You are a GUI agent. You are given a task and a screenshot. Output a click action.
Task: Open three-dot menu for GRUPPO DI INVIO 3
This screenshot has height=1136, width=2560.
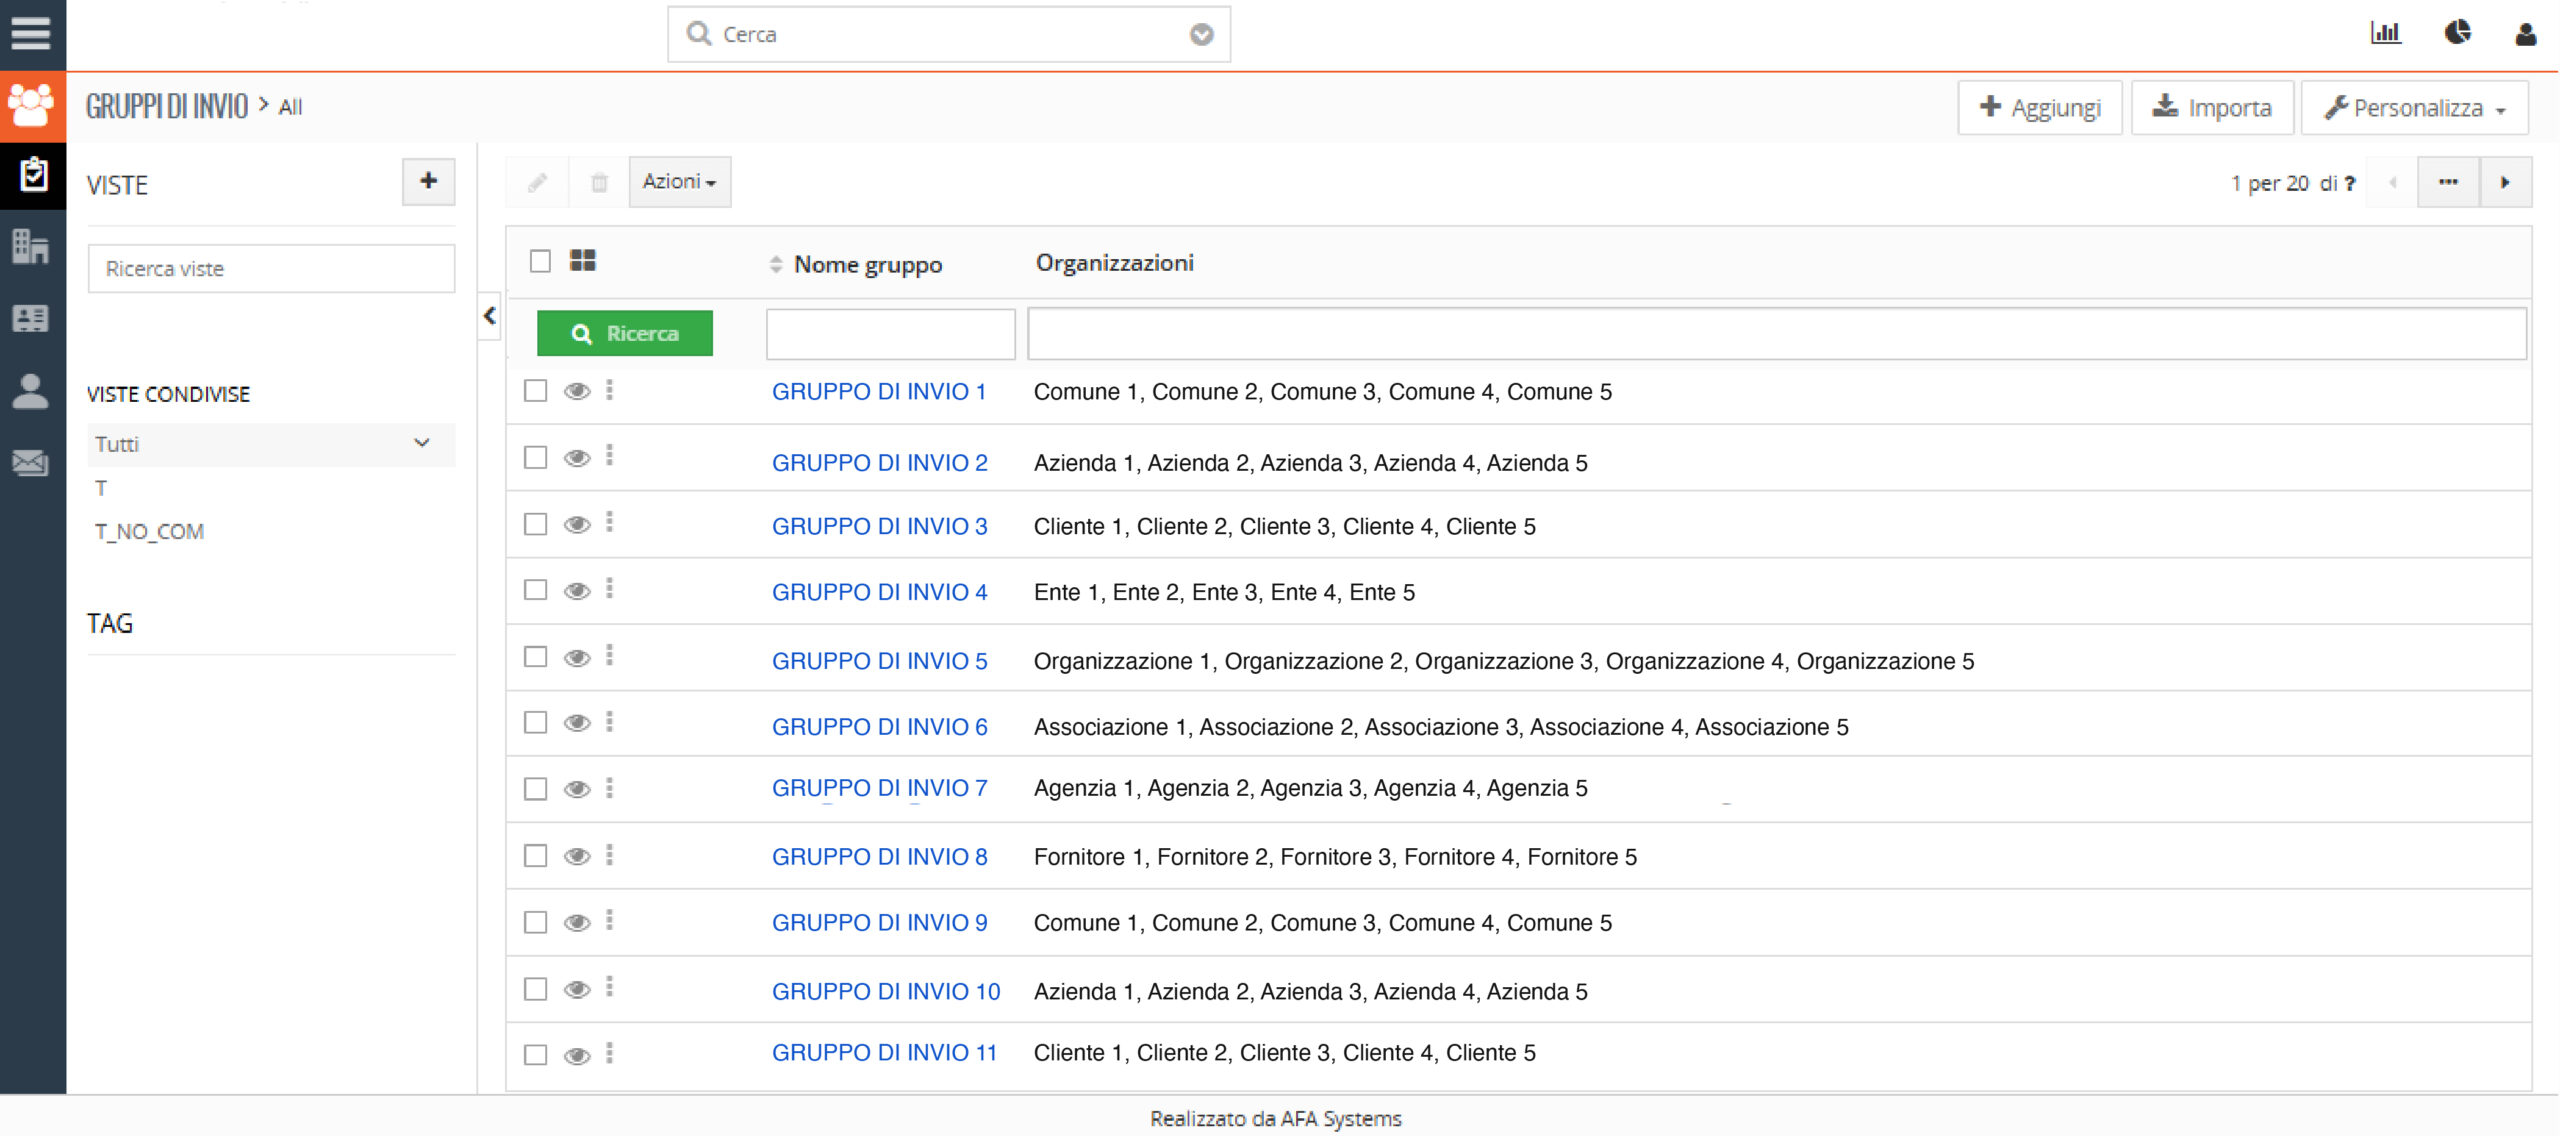609,523
